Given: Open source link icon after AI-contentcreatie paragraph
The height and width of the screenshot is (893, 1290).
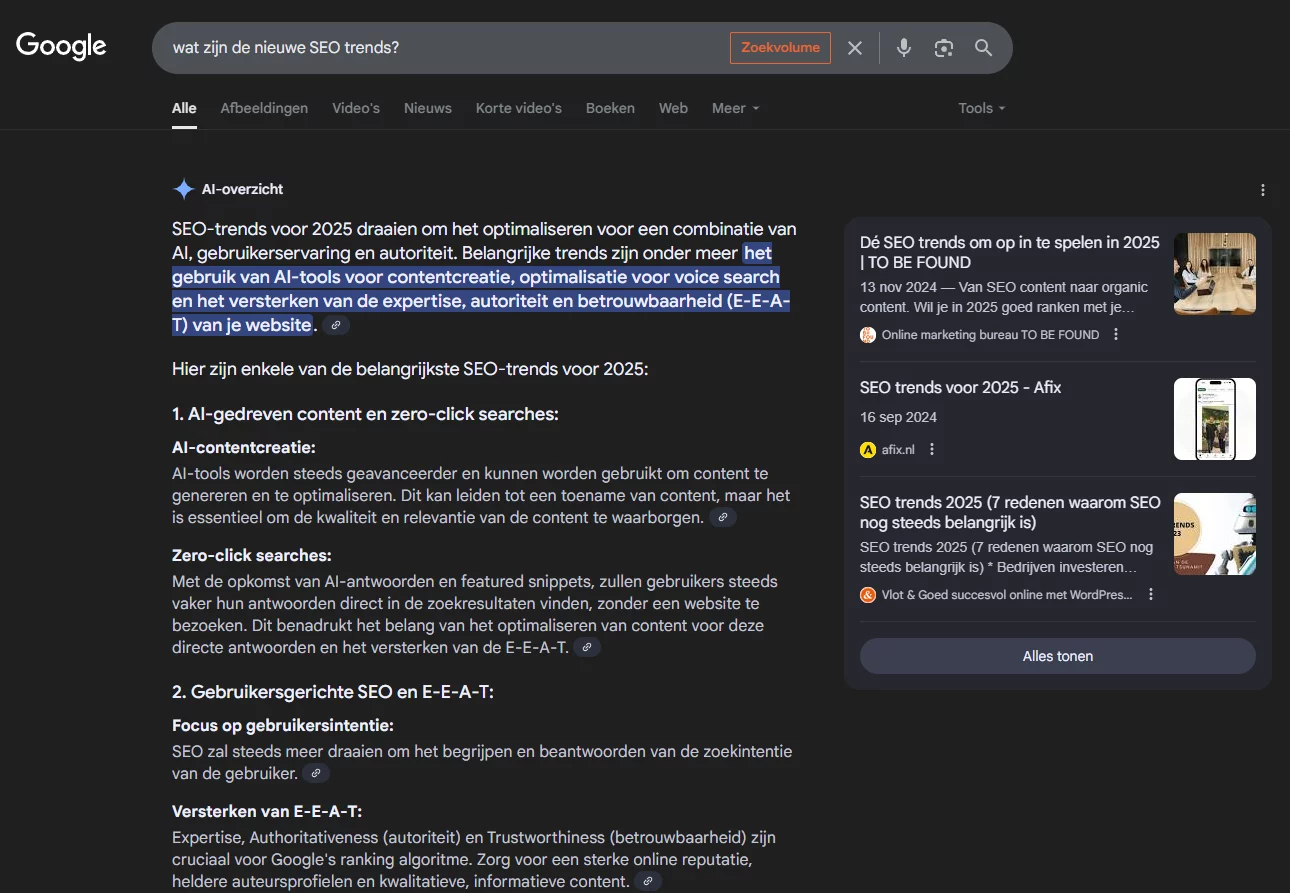Looking at the screenshot, I should tap(723, 517).
